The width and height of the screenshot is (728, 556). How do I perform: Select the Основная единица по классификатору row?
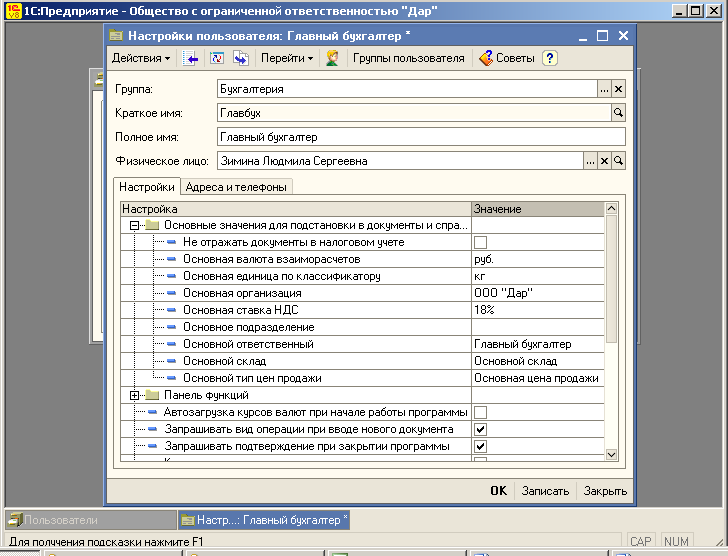[362, 276]
